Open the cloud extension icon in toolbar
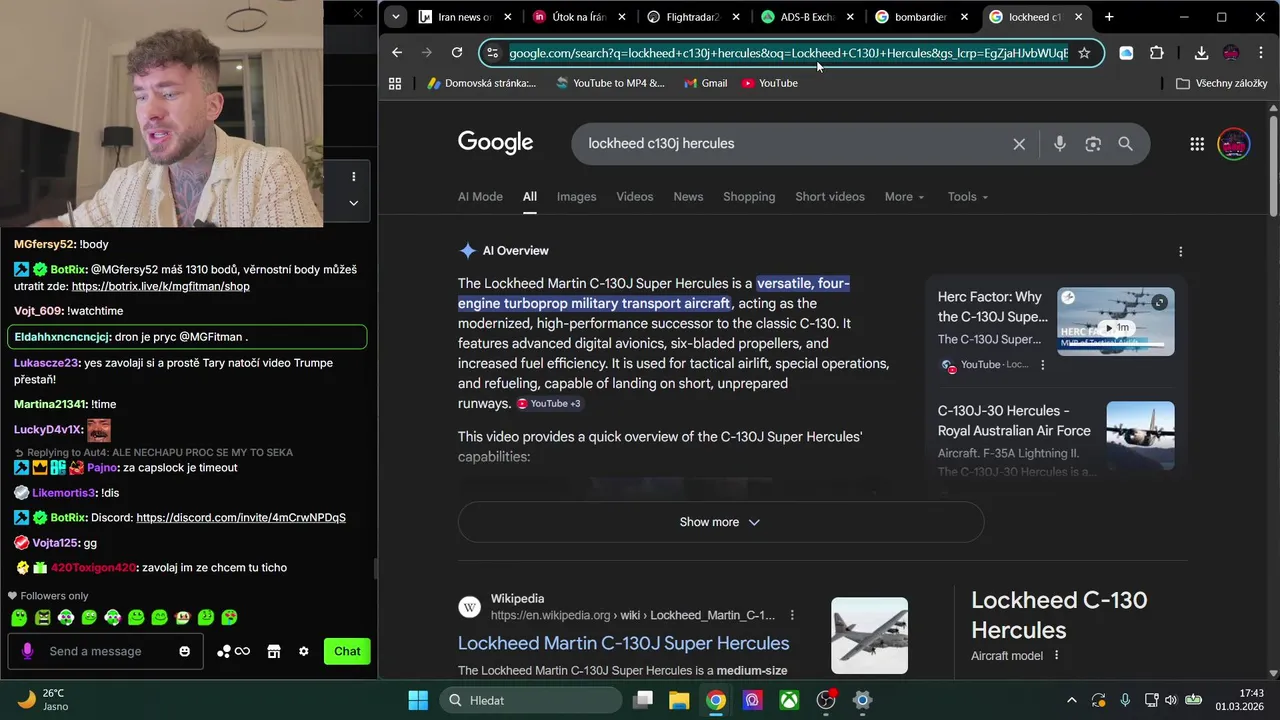 (1126, 53)
